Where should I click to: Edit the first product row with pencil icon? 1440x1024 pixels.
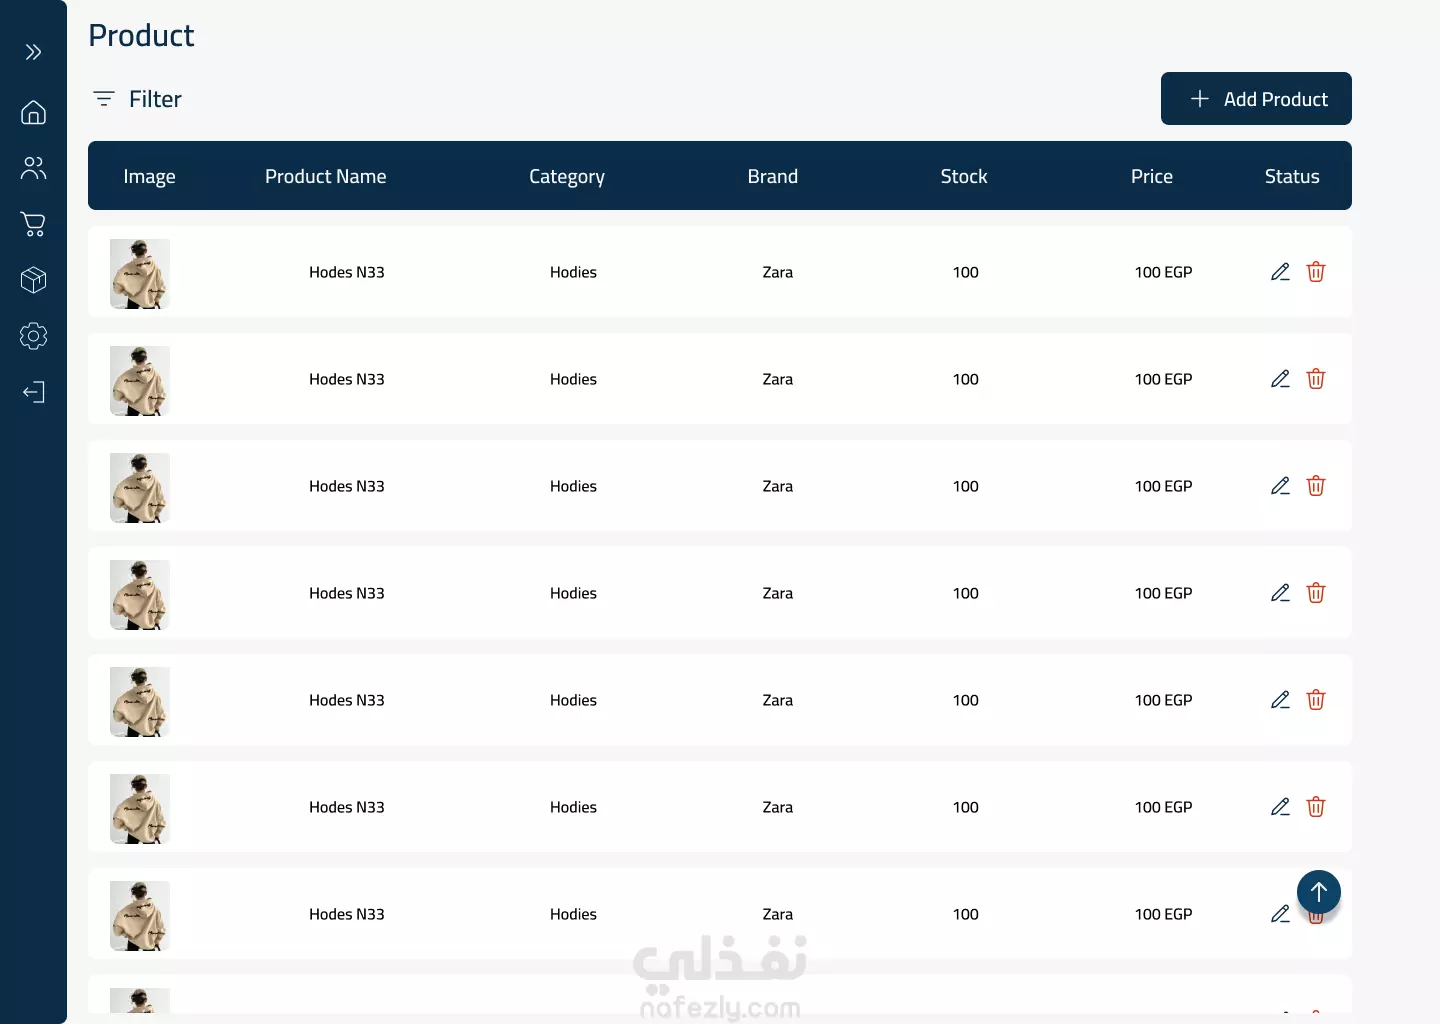click(1280, 272)
